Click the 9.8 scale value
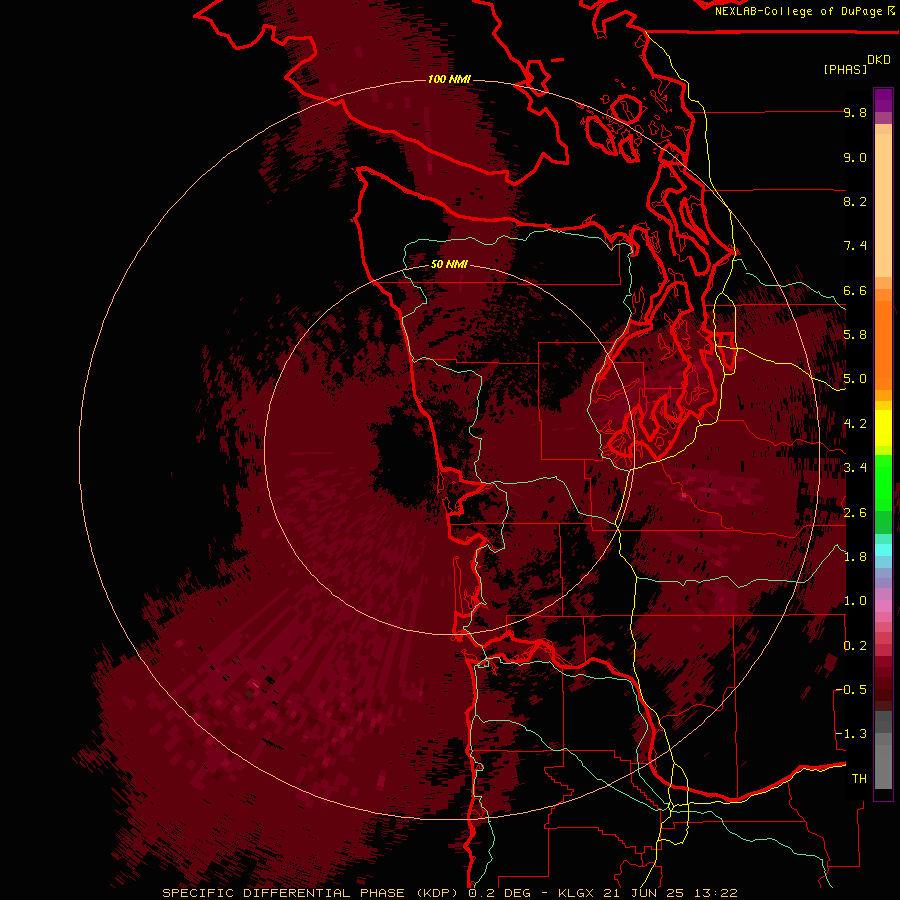The image size is (900, 900). point(855,112)
